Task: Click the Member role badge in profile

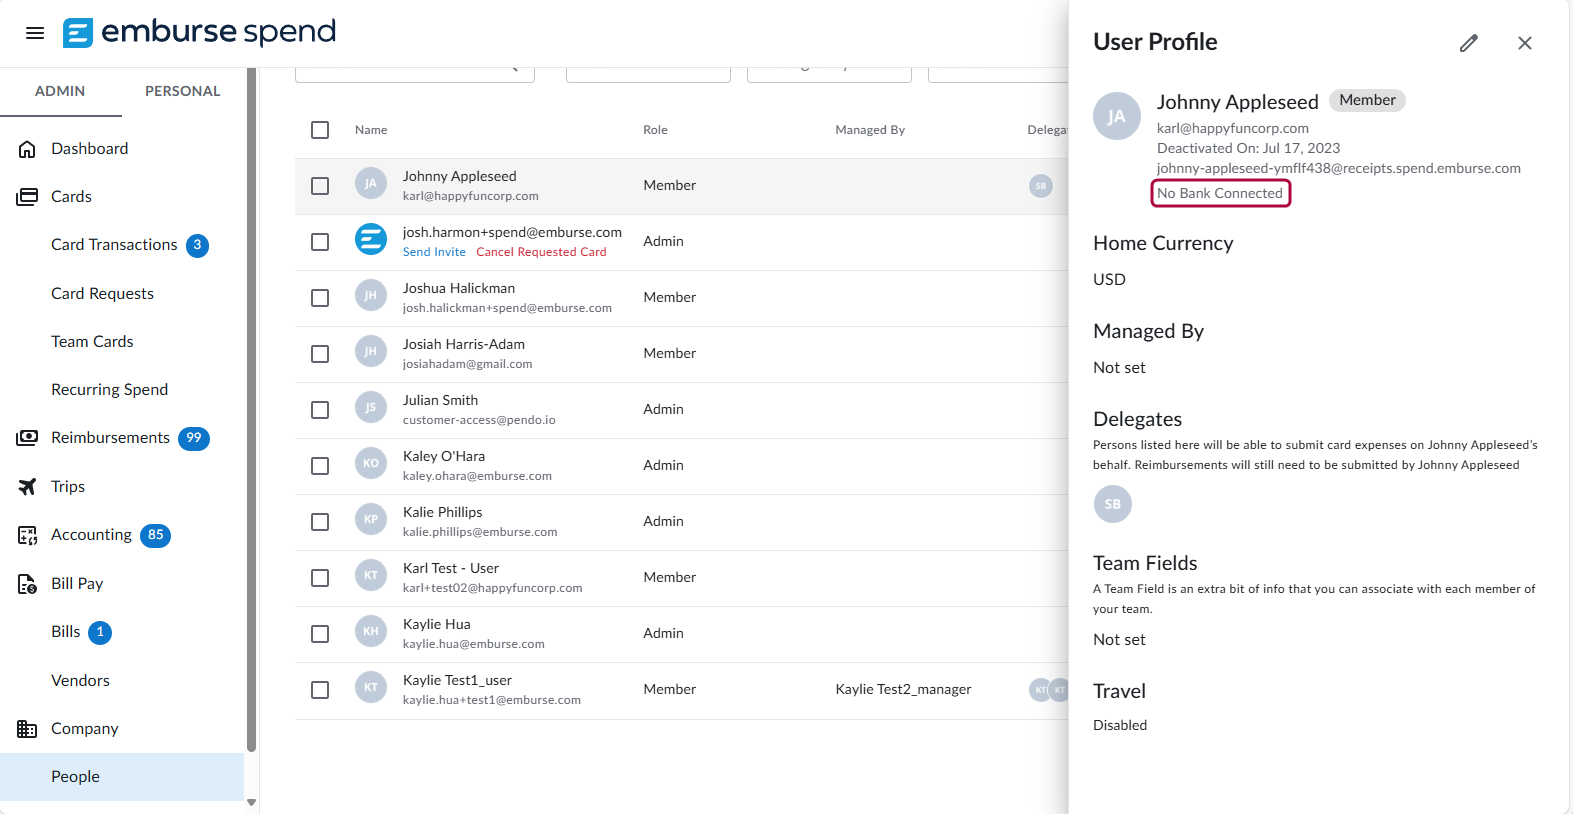Action: pyautogui.click(x=1367, y=100)
